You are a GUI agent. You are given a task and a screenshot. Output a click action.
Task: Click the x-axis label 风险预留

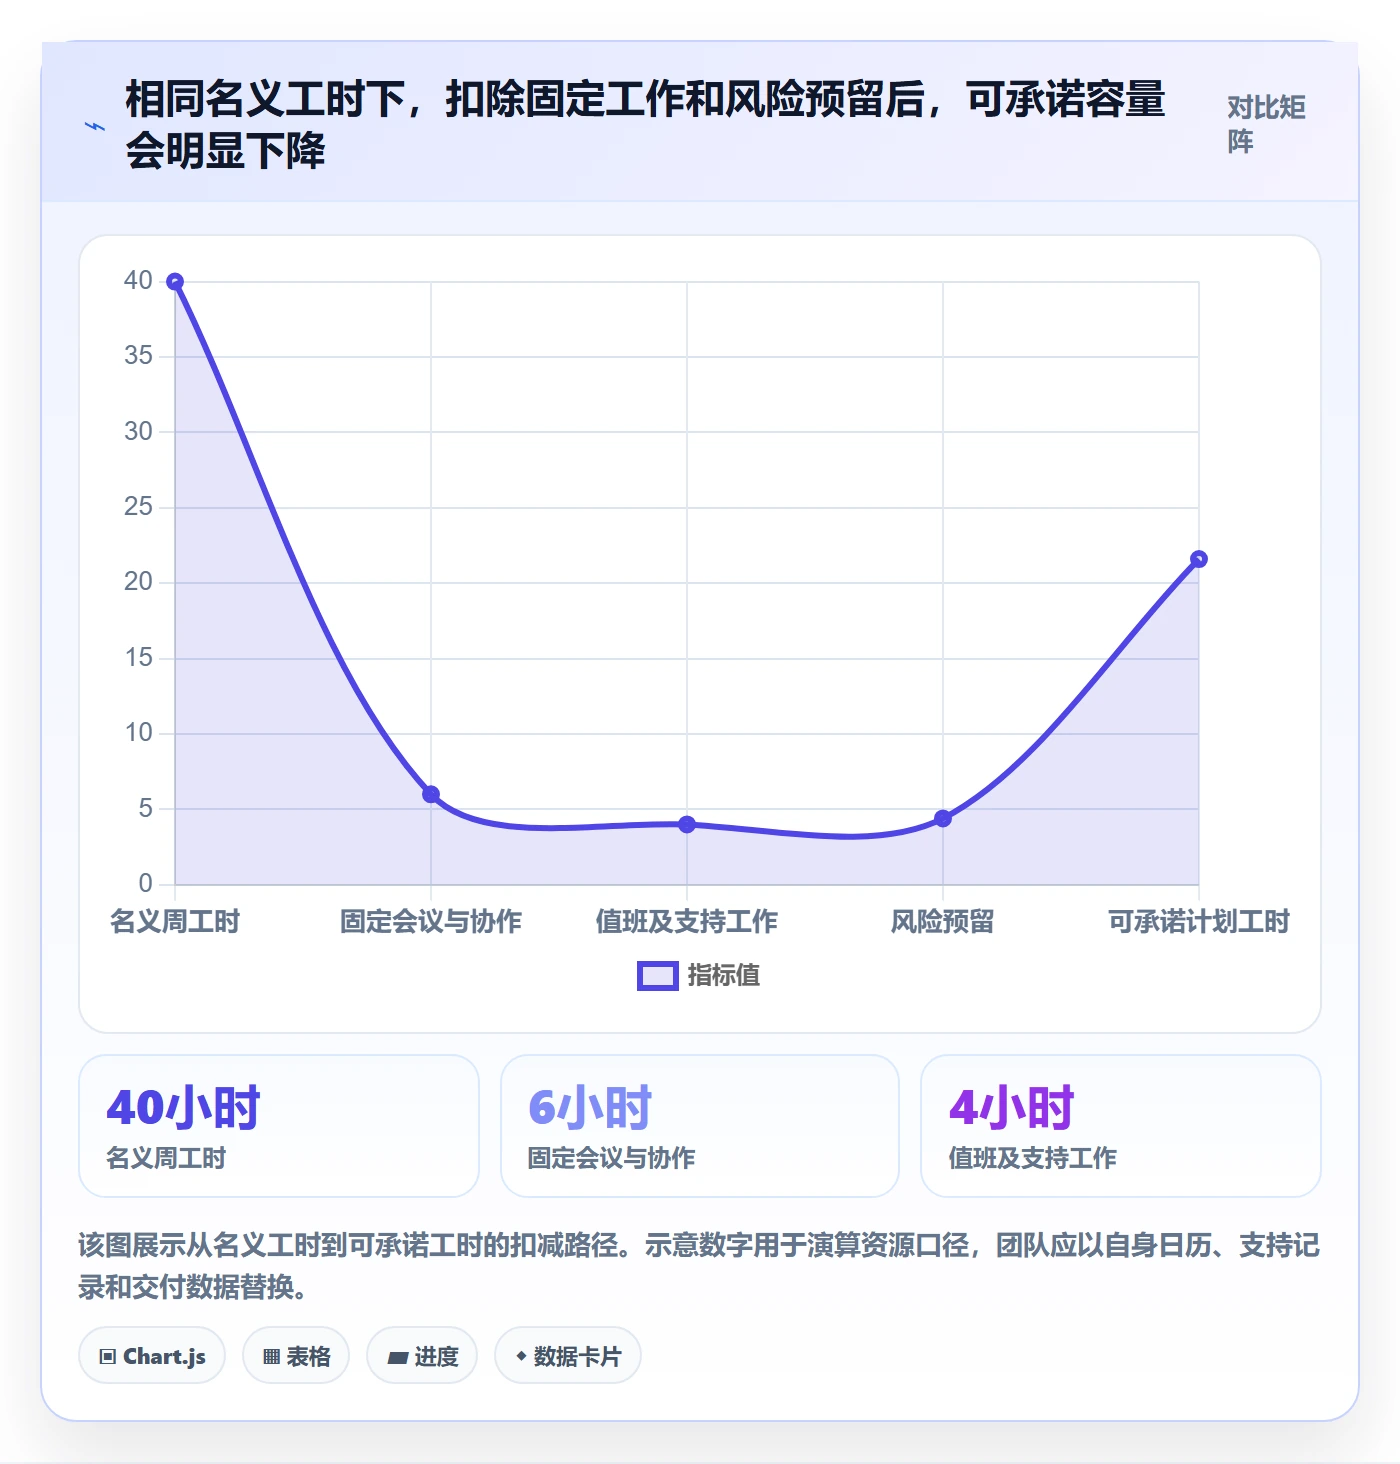[x=943, y=921]
